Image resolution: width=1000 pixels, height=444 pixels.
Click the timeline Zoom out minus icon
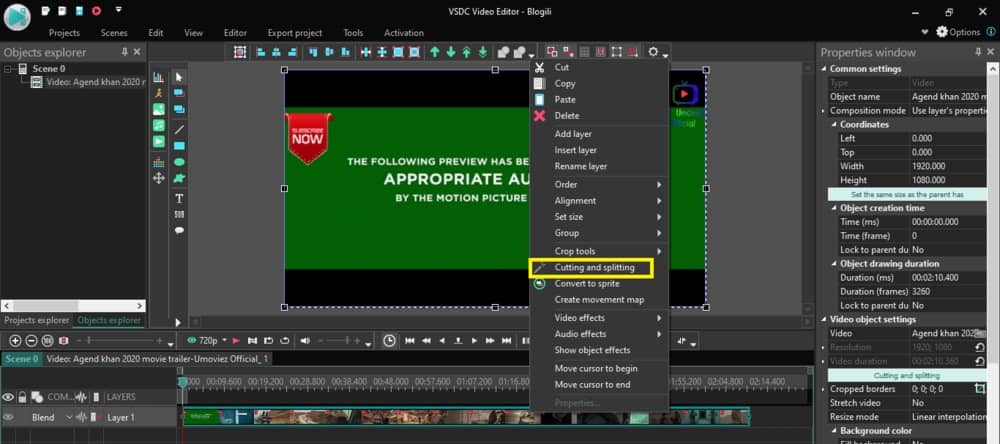point(31,341)
